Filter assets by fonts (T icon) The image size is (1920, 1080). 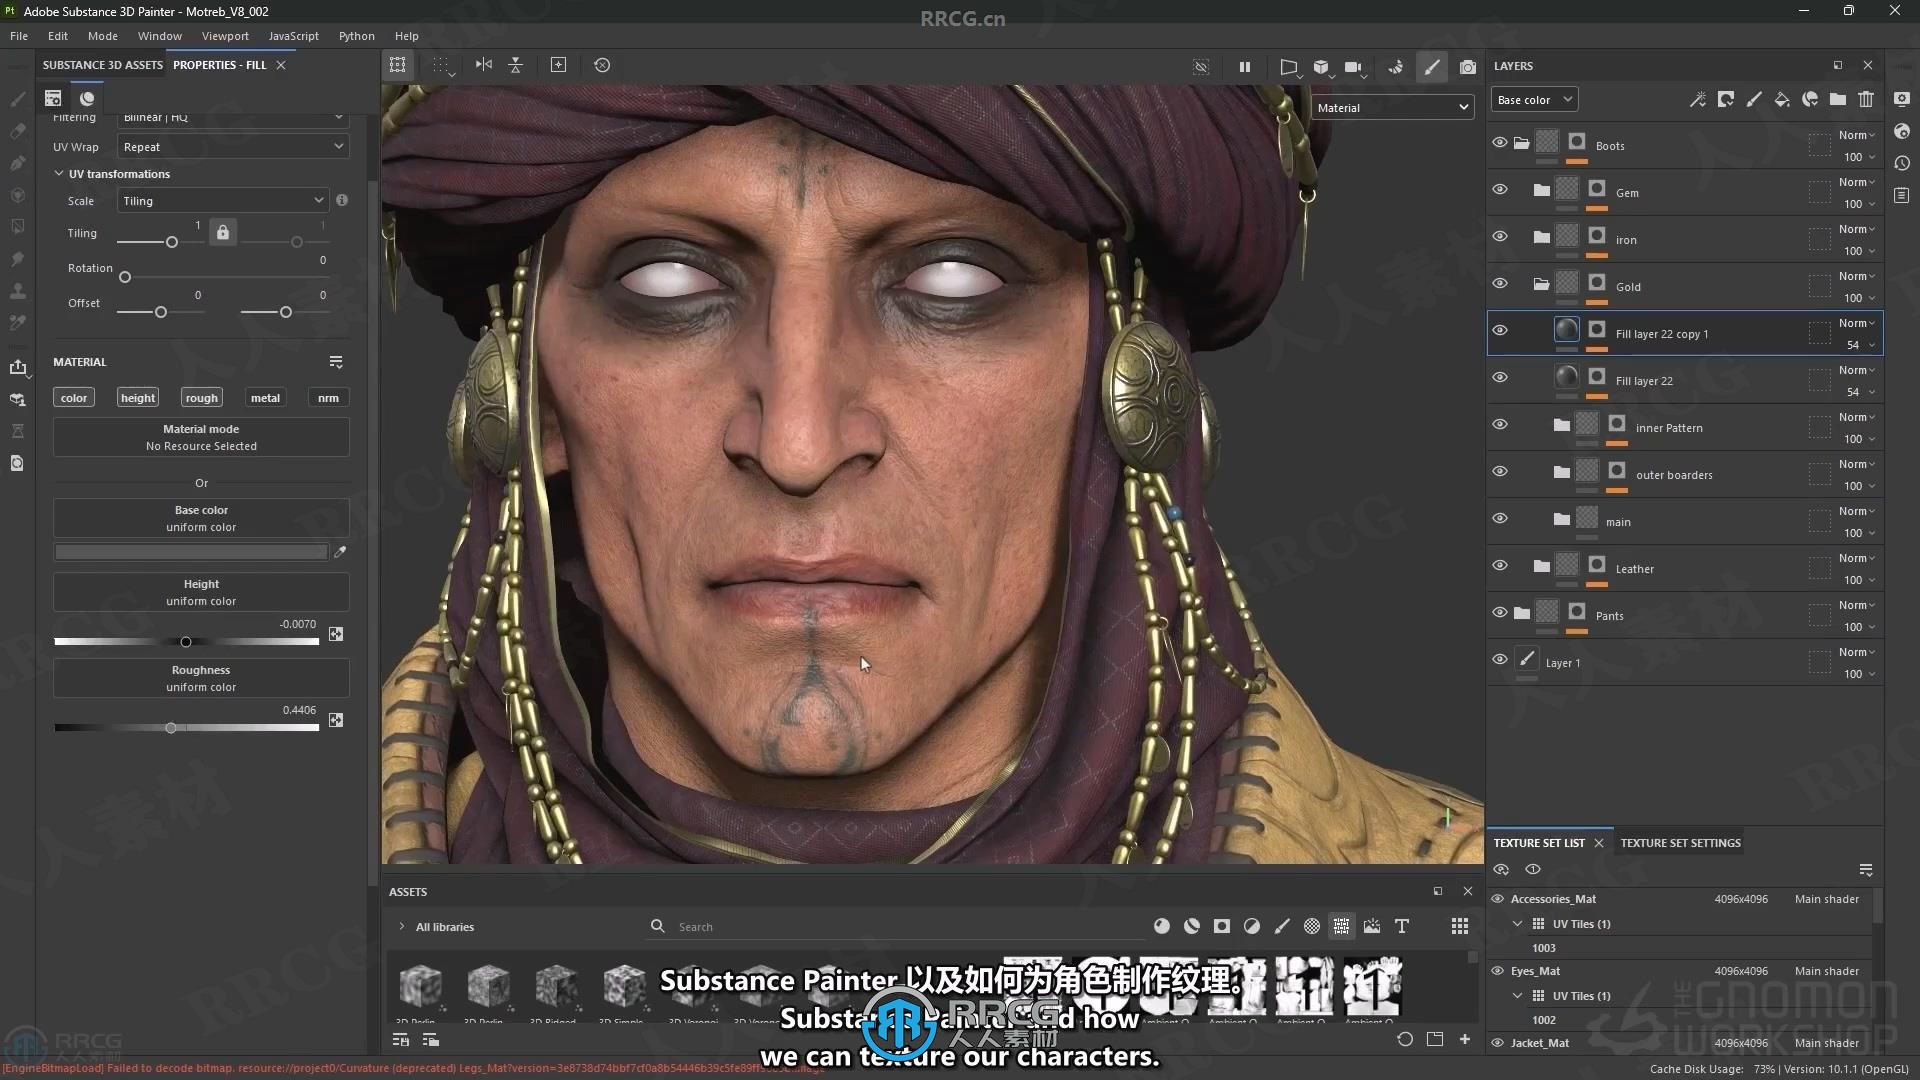[x=1402, y=927]
